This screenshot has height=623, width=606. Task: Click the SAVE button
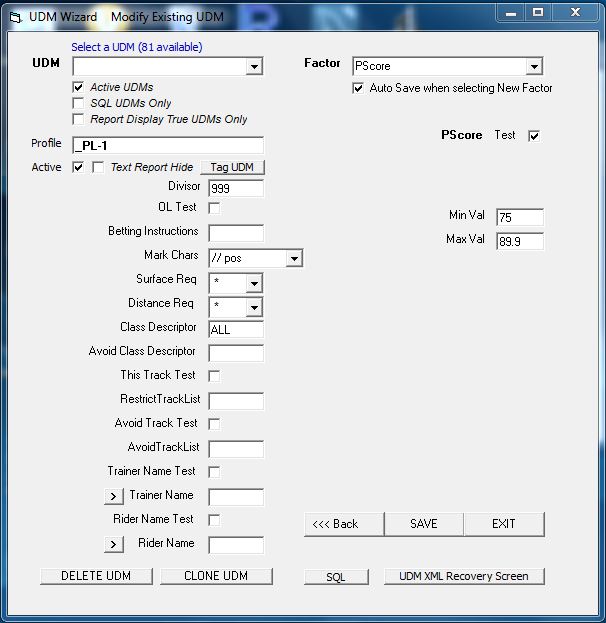pyautogui.click(x=424, y=524)
